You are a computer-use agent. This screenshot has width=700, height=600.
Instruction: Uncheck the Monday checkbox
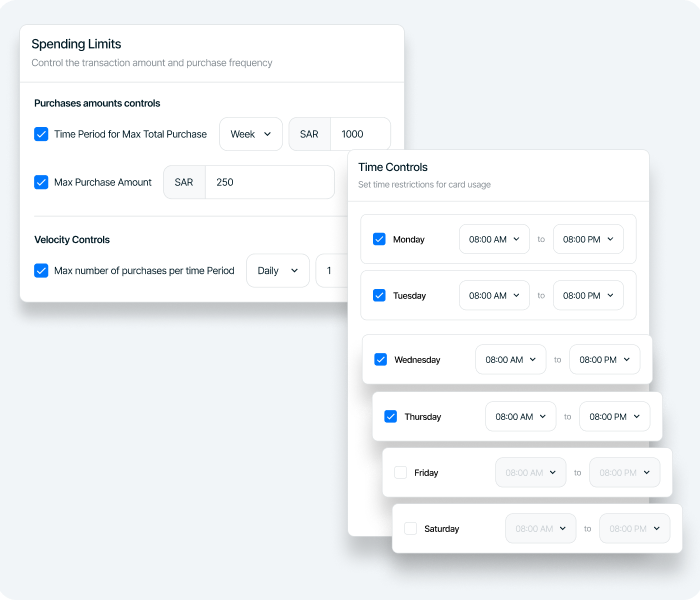tap(379, 239)
